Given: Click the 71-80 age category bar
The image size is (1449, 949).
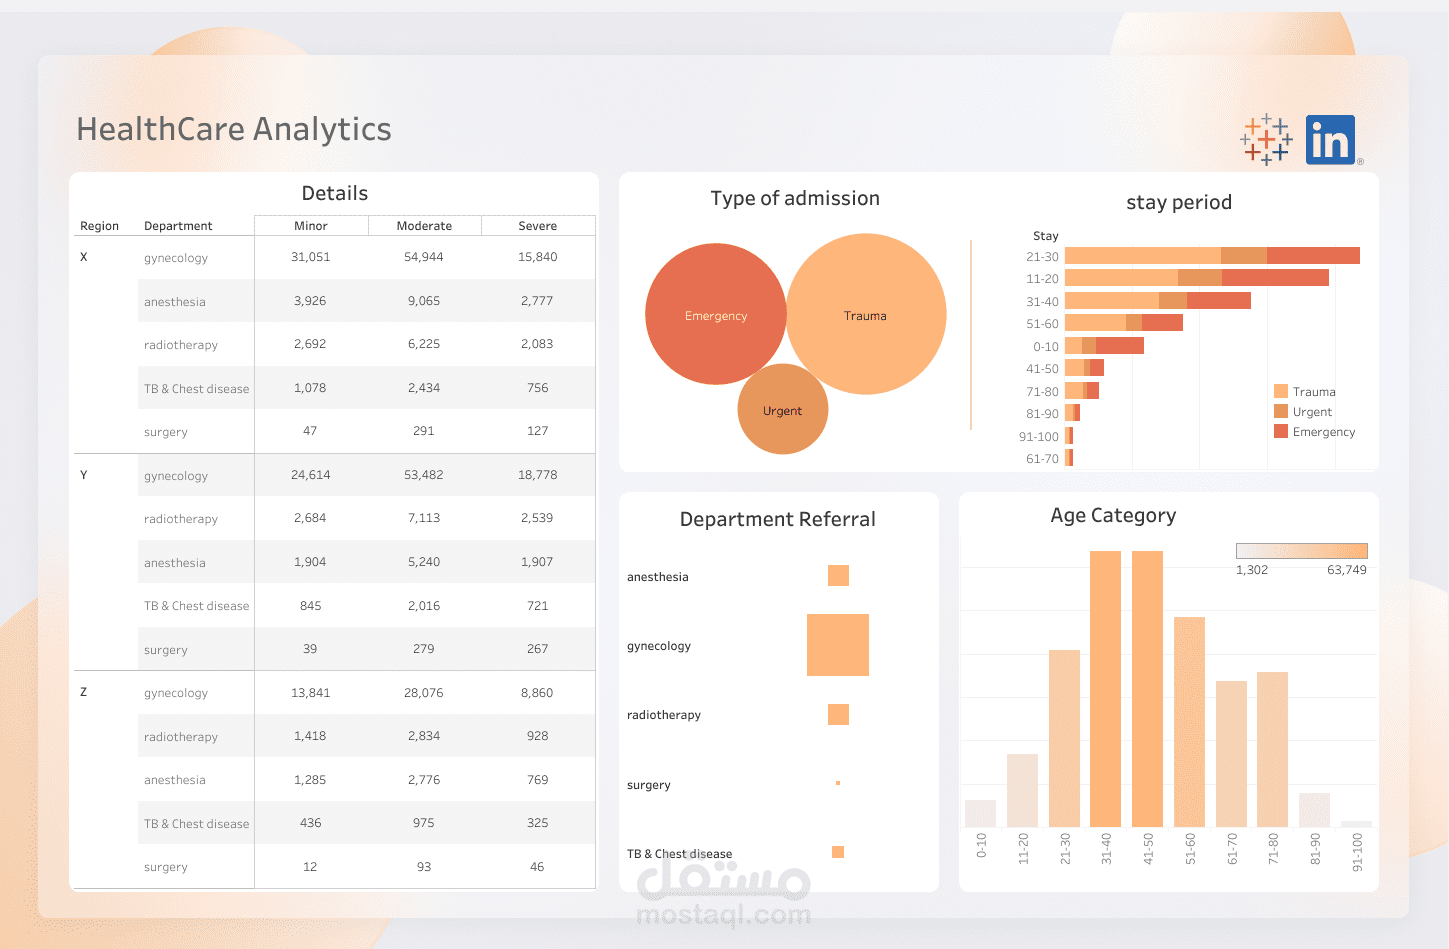Looking at the screenshot, I should [x=1272, y=749].
